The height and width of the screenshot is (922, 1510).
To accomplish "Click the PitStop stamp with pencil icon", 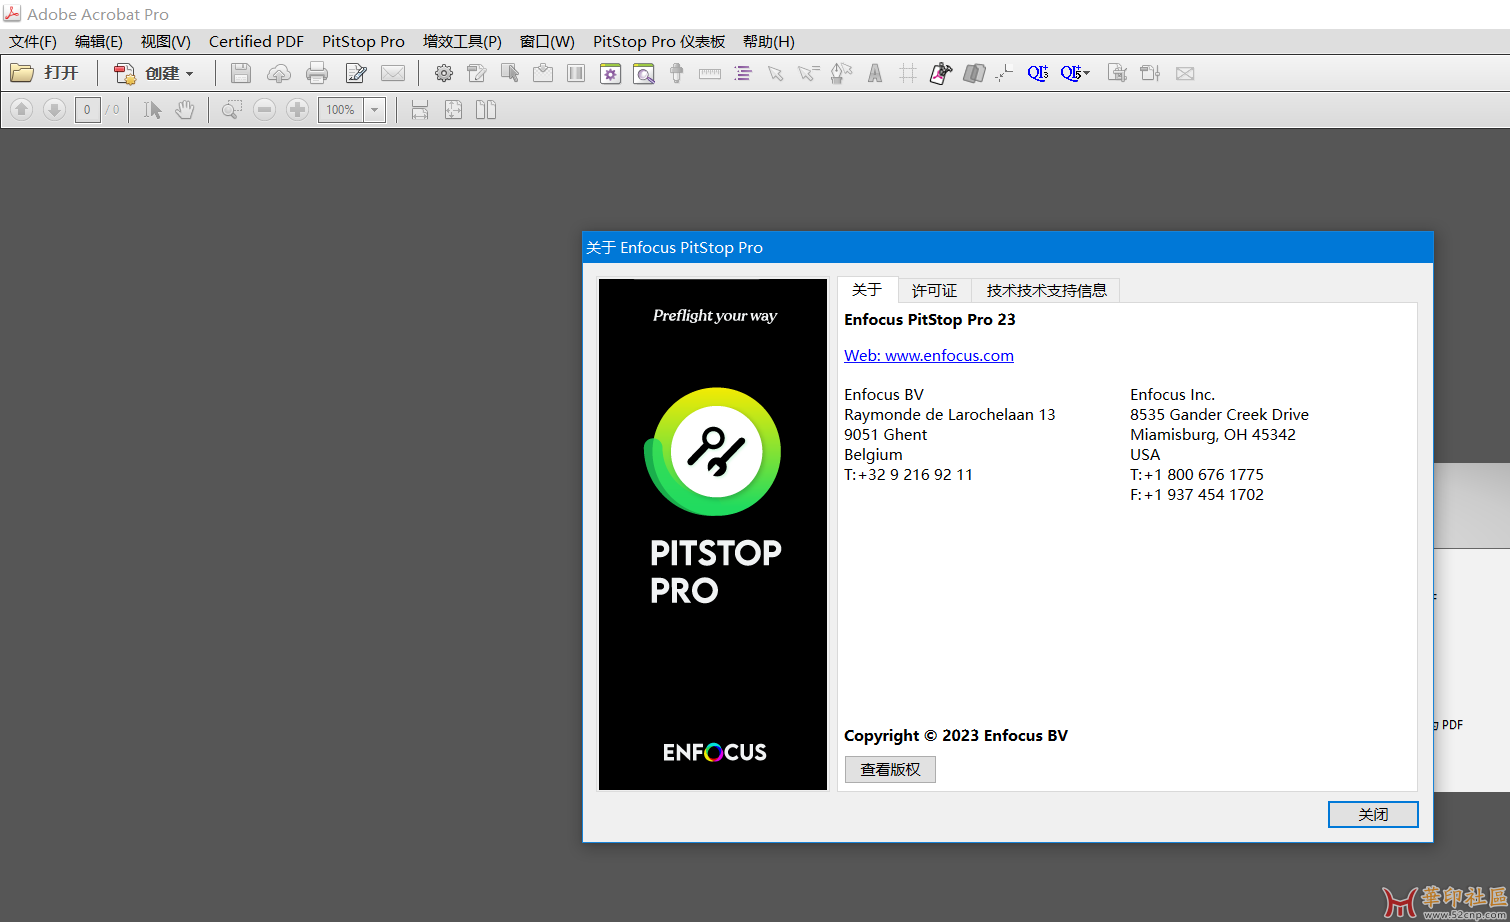I will click(477, 73).
